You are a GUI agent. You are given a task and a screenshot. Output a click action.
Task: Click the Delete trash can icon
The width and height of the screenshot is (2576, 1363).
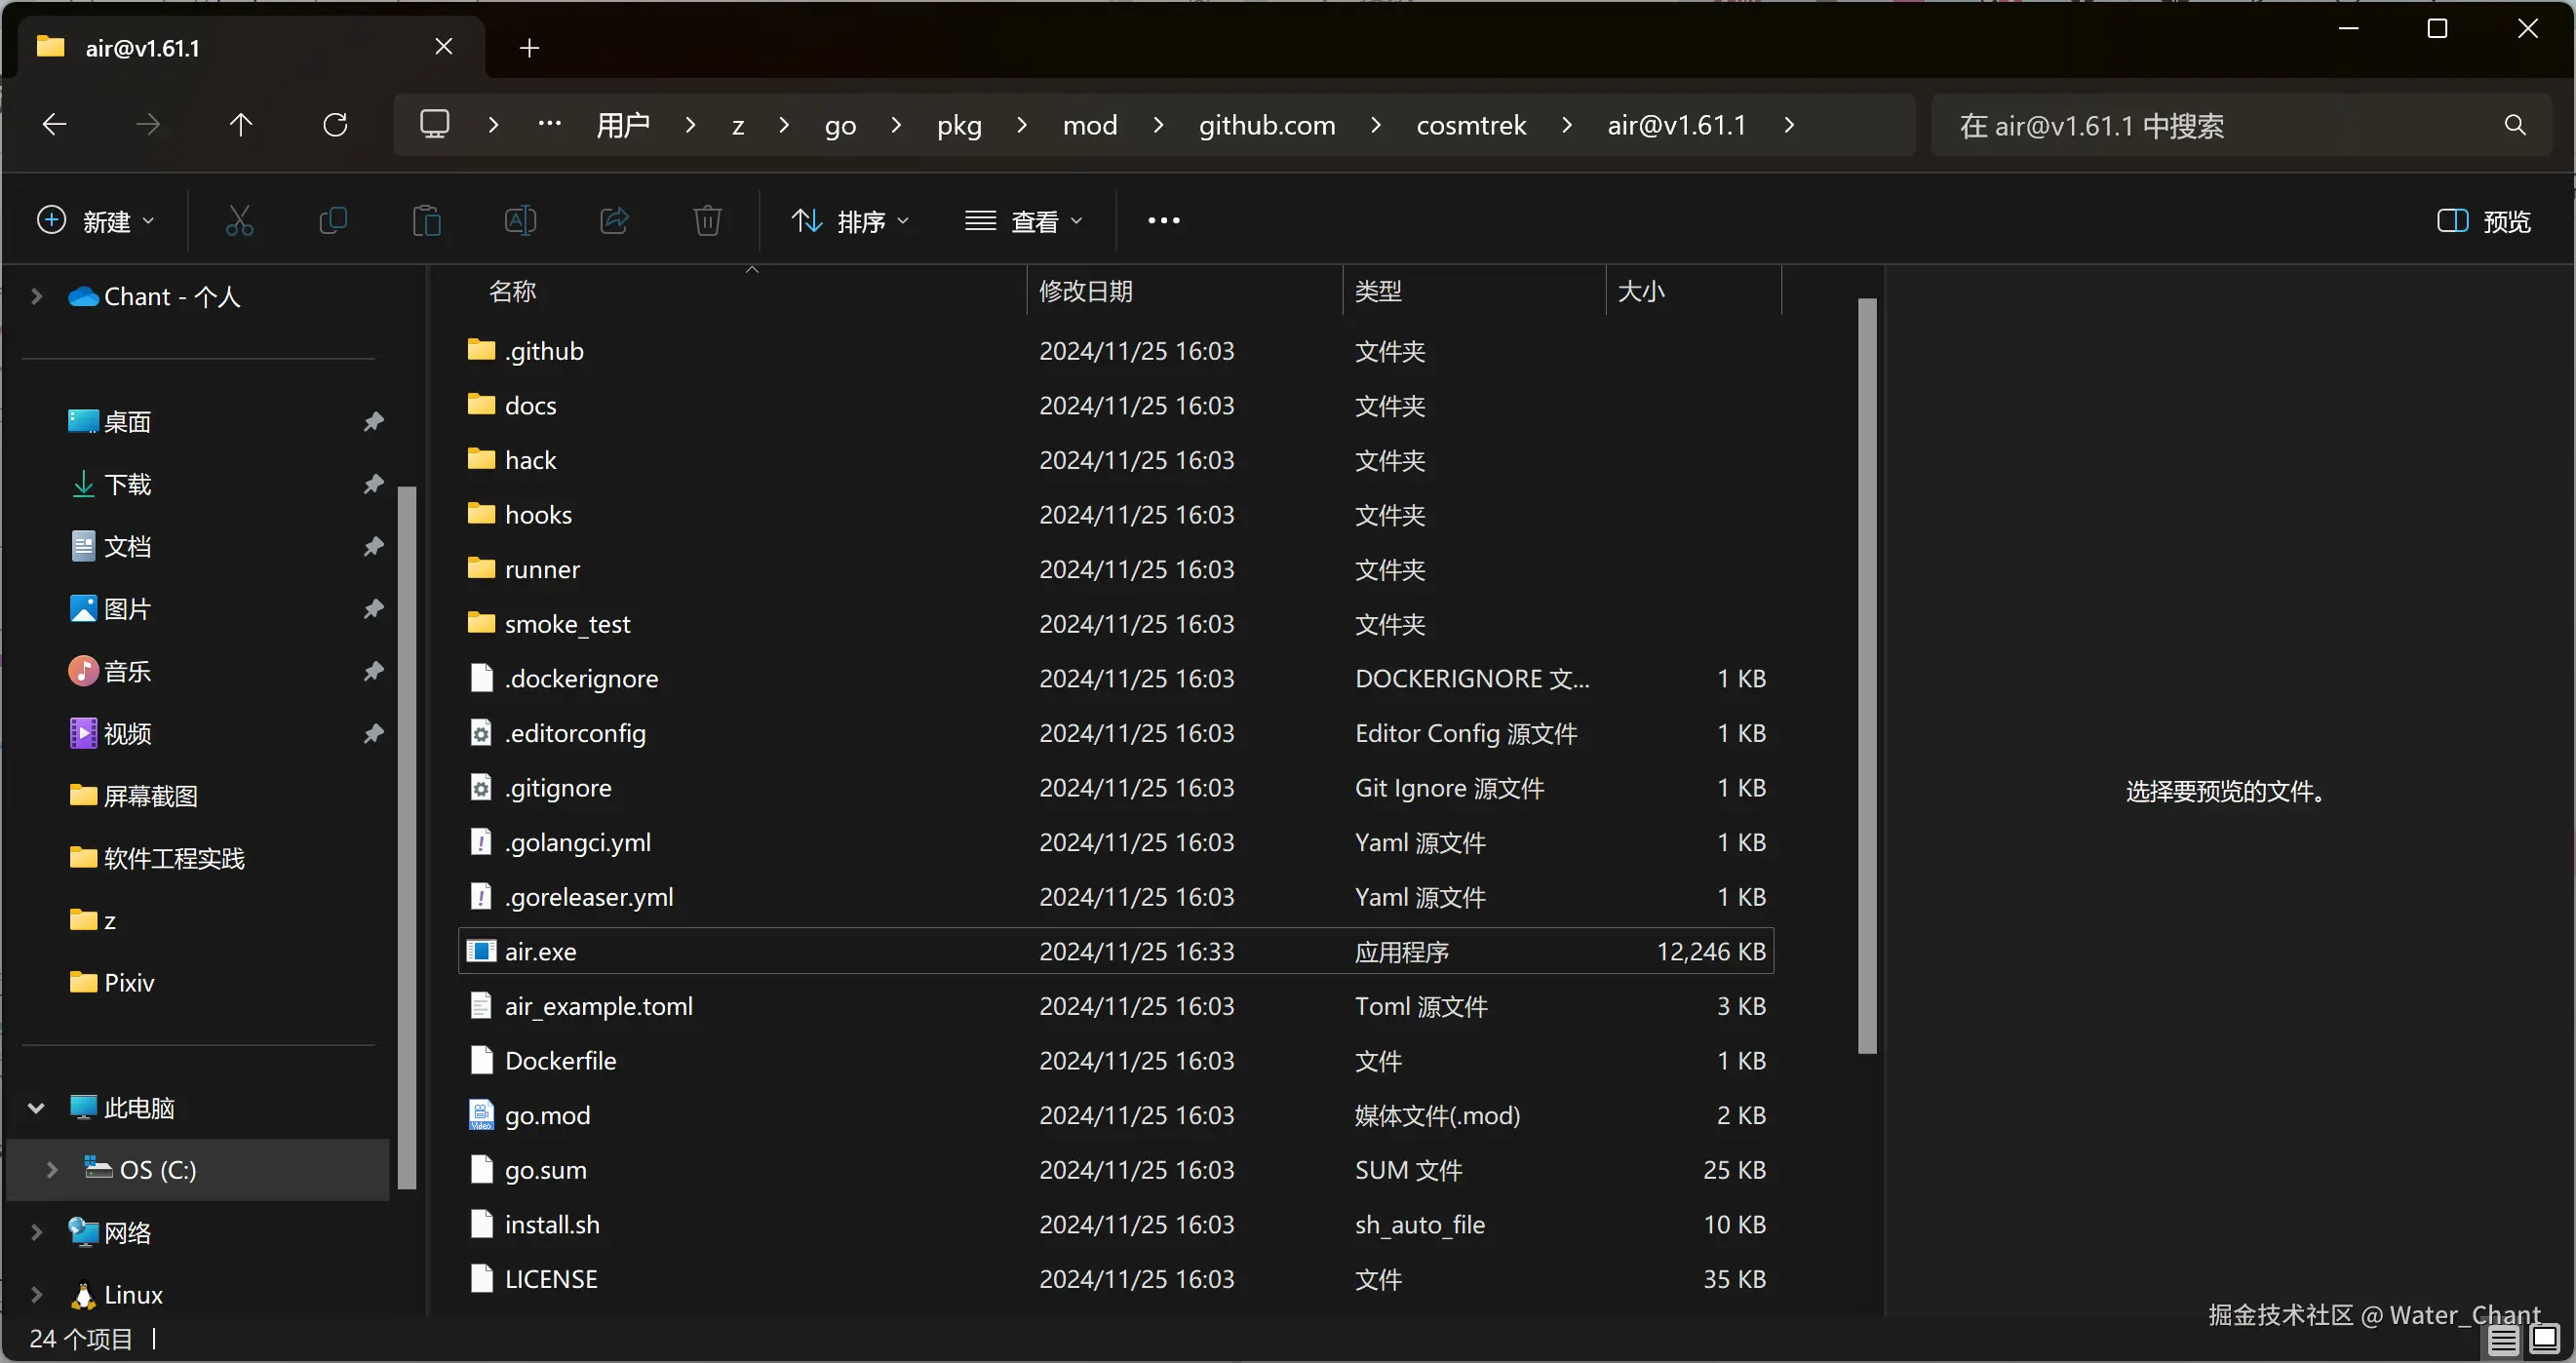(707, 220)
